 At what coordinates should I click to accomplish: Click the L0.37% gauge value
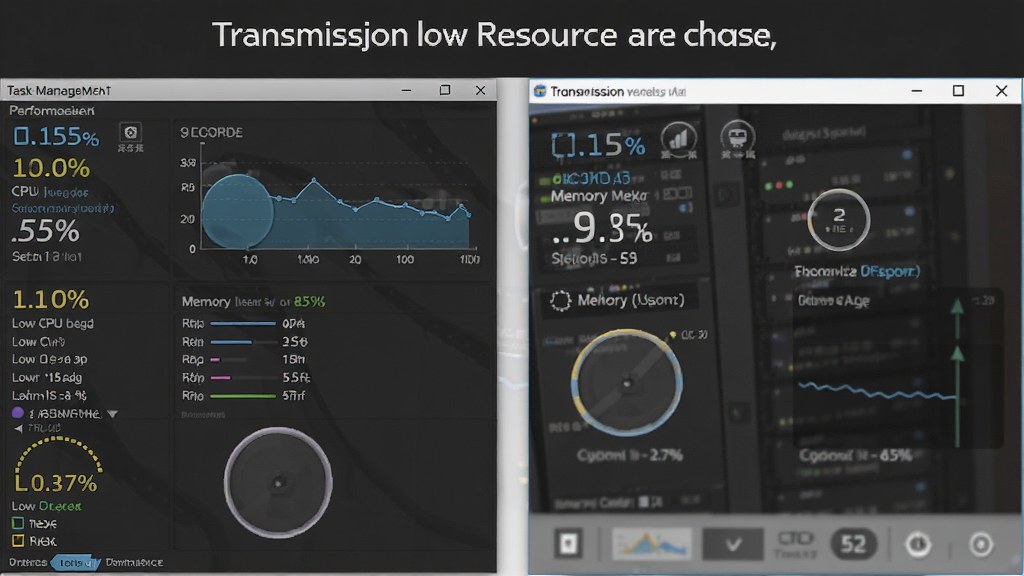pos(56,483)
